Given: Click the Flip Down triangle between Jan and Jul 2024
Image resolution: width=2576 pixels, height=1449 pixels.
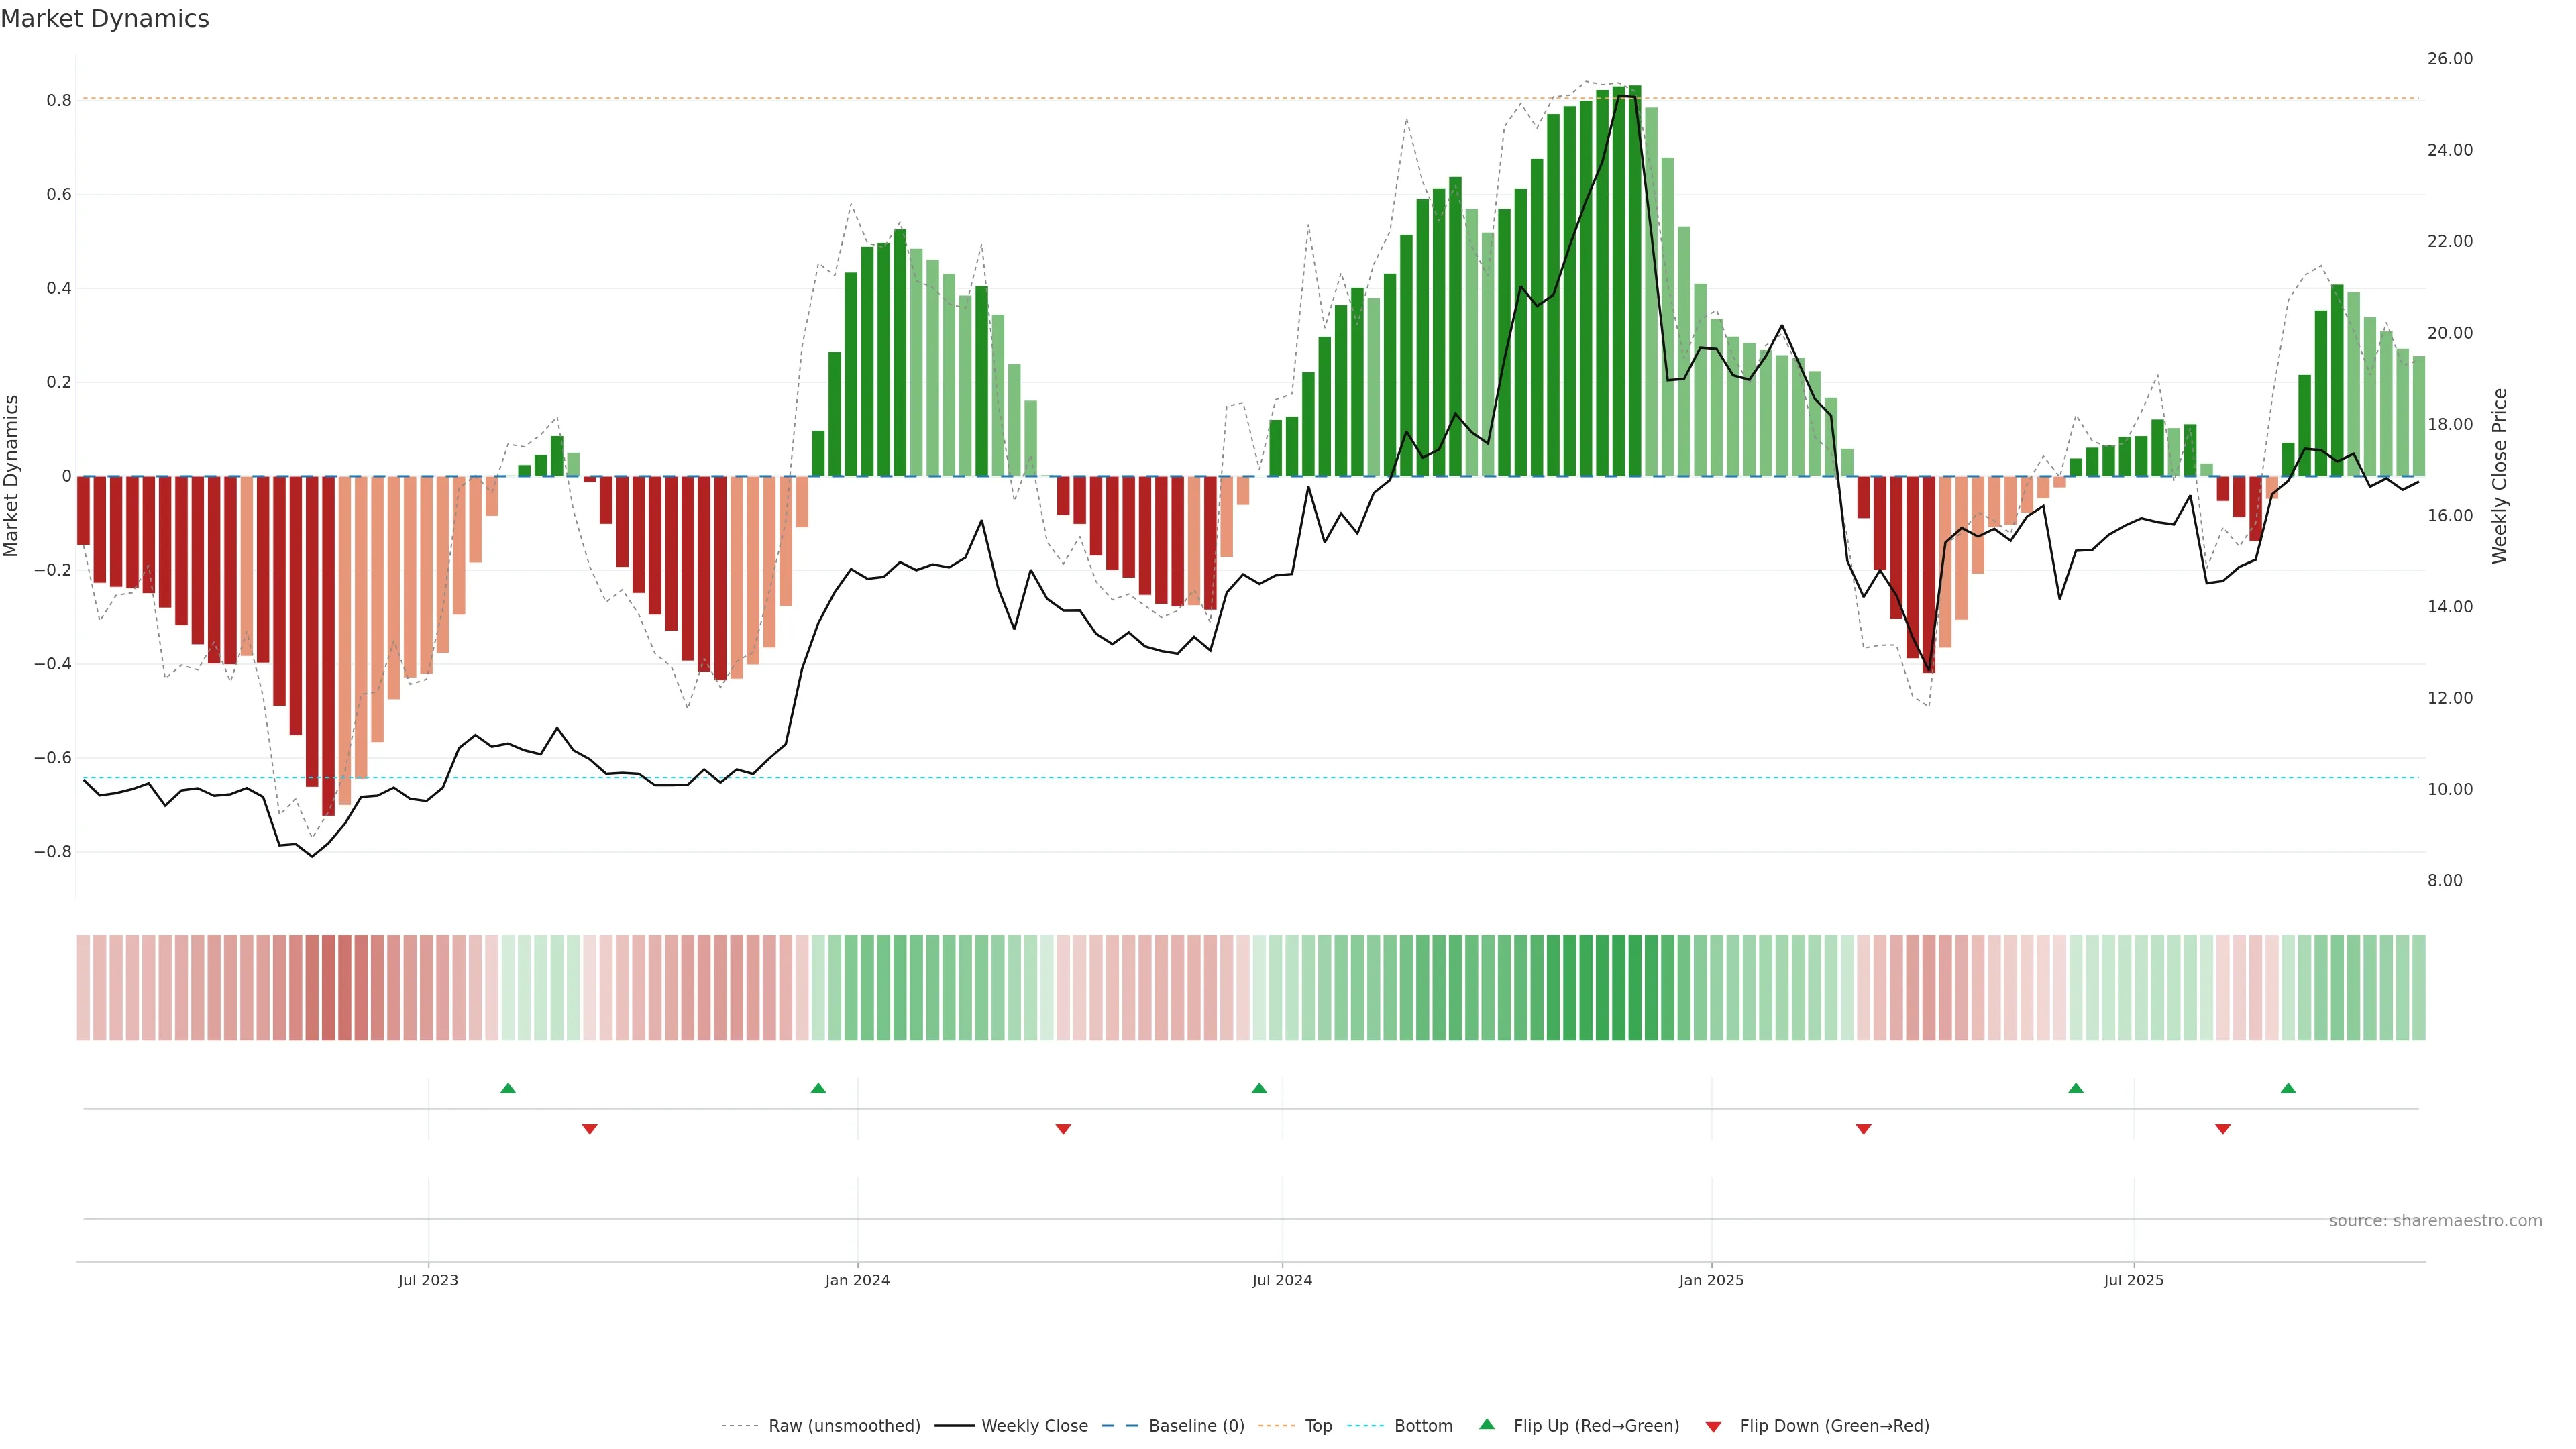Looking at the screenshot, I should (1063, 1129).
